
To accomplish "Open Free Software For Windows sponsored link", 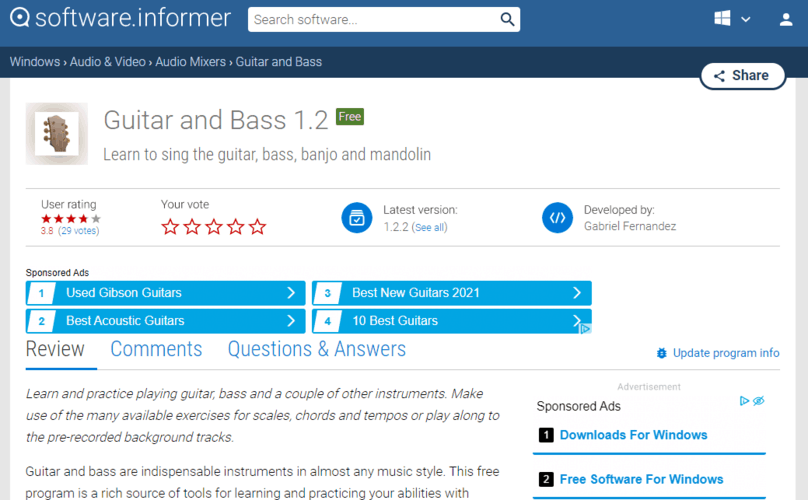I will point(642,479).
